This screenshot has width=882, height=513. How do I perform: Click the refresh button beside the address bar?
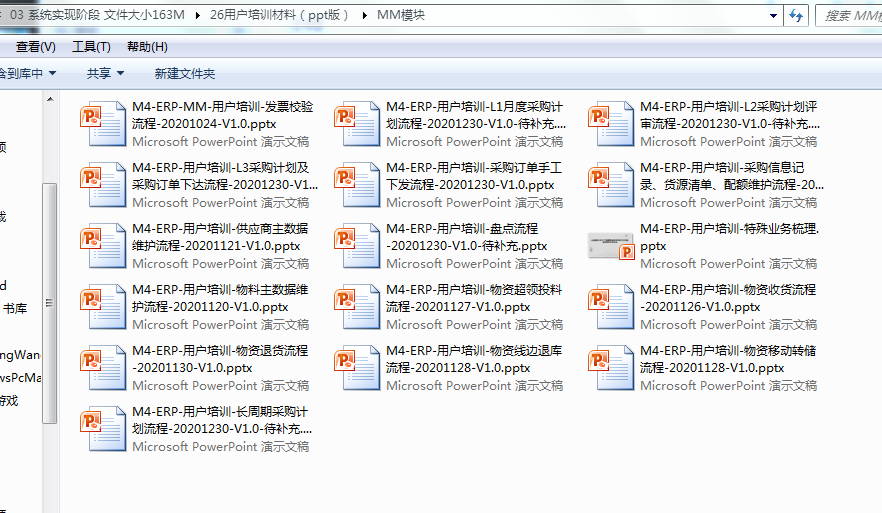point(797,16)
